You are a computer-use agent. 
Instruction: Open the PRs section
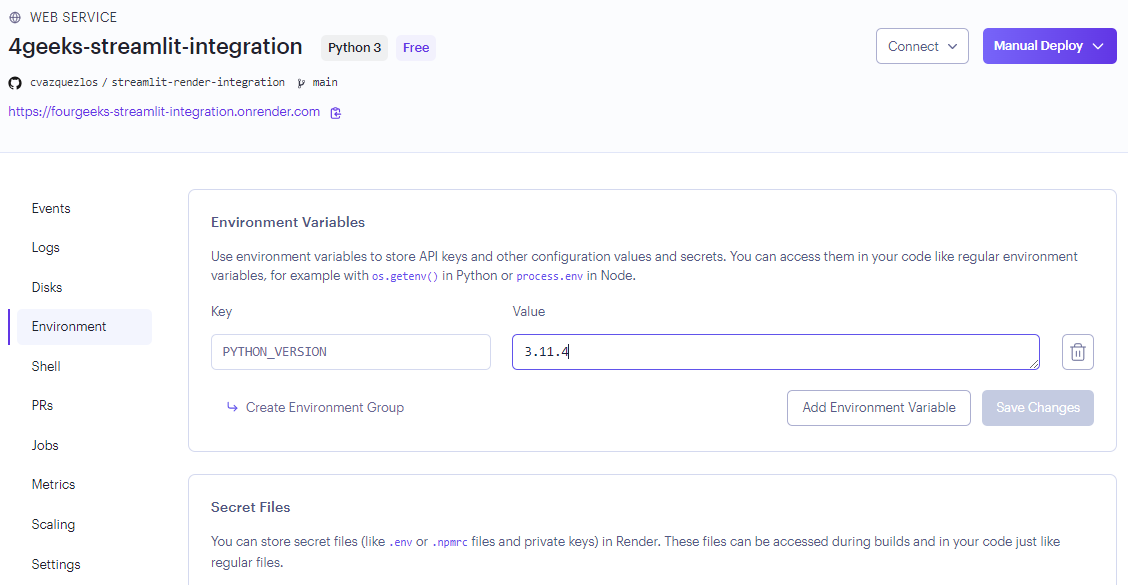coord(42,406)
